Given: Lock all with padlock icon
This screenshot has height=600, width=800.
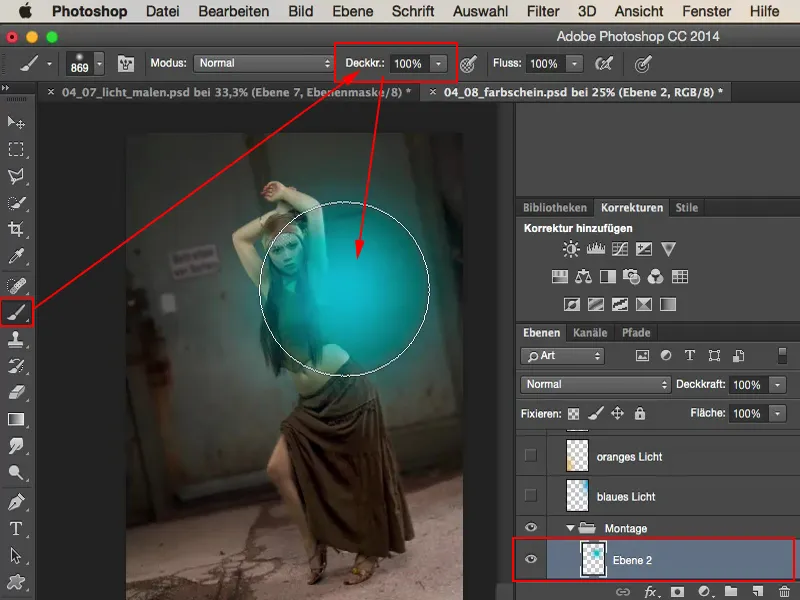Looking at the screenshot, I should coord(640,413).
